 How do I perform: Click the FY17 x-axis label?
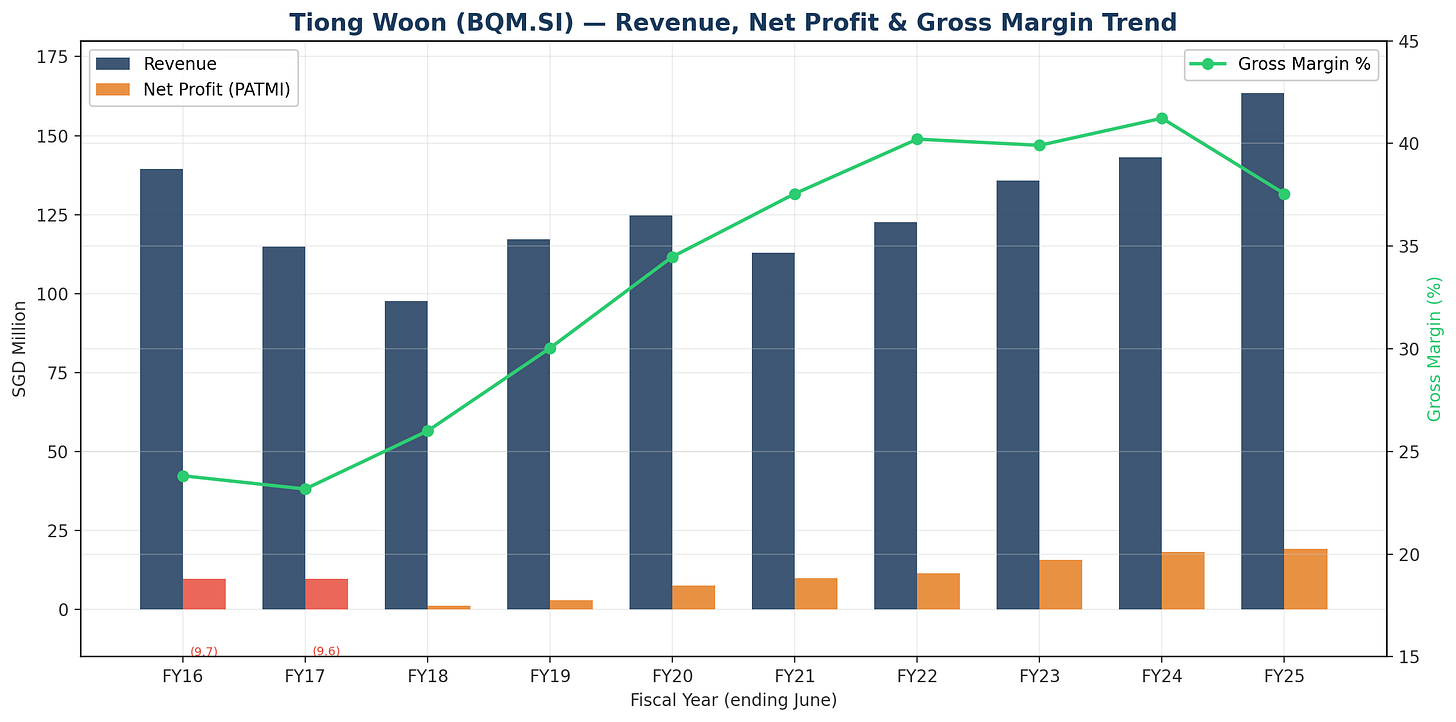[305, 675]
